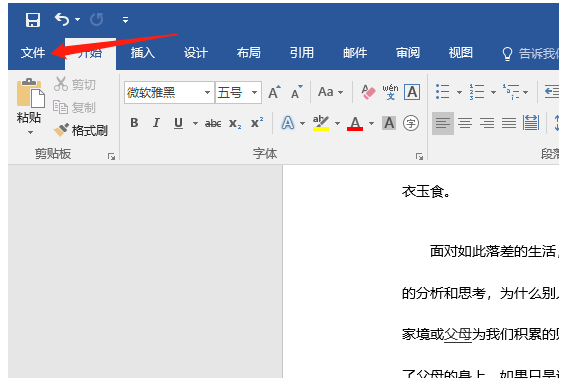Clear all formatting with eraser icon
Screen dimensions: 588x386
pyautogui.click(x=368, y=92)
